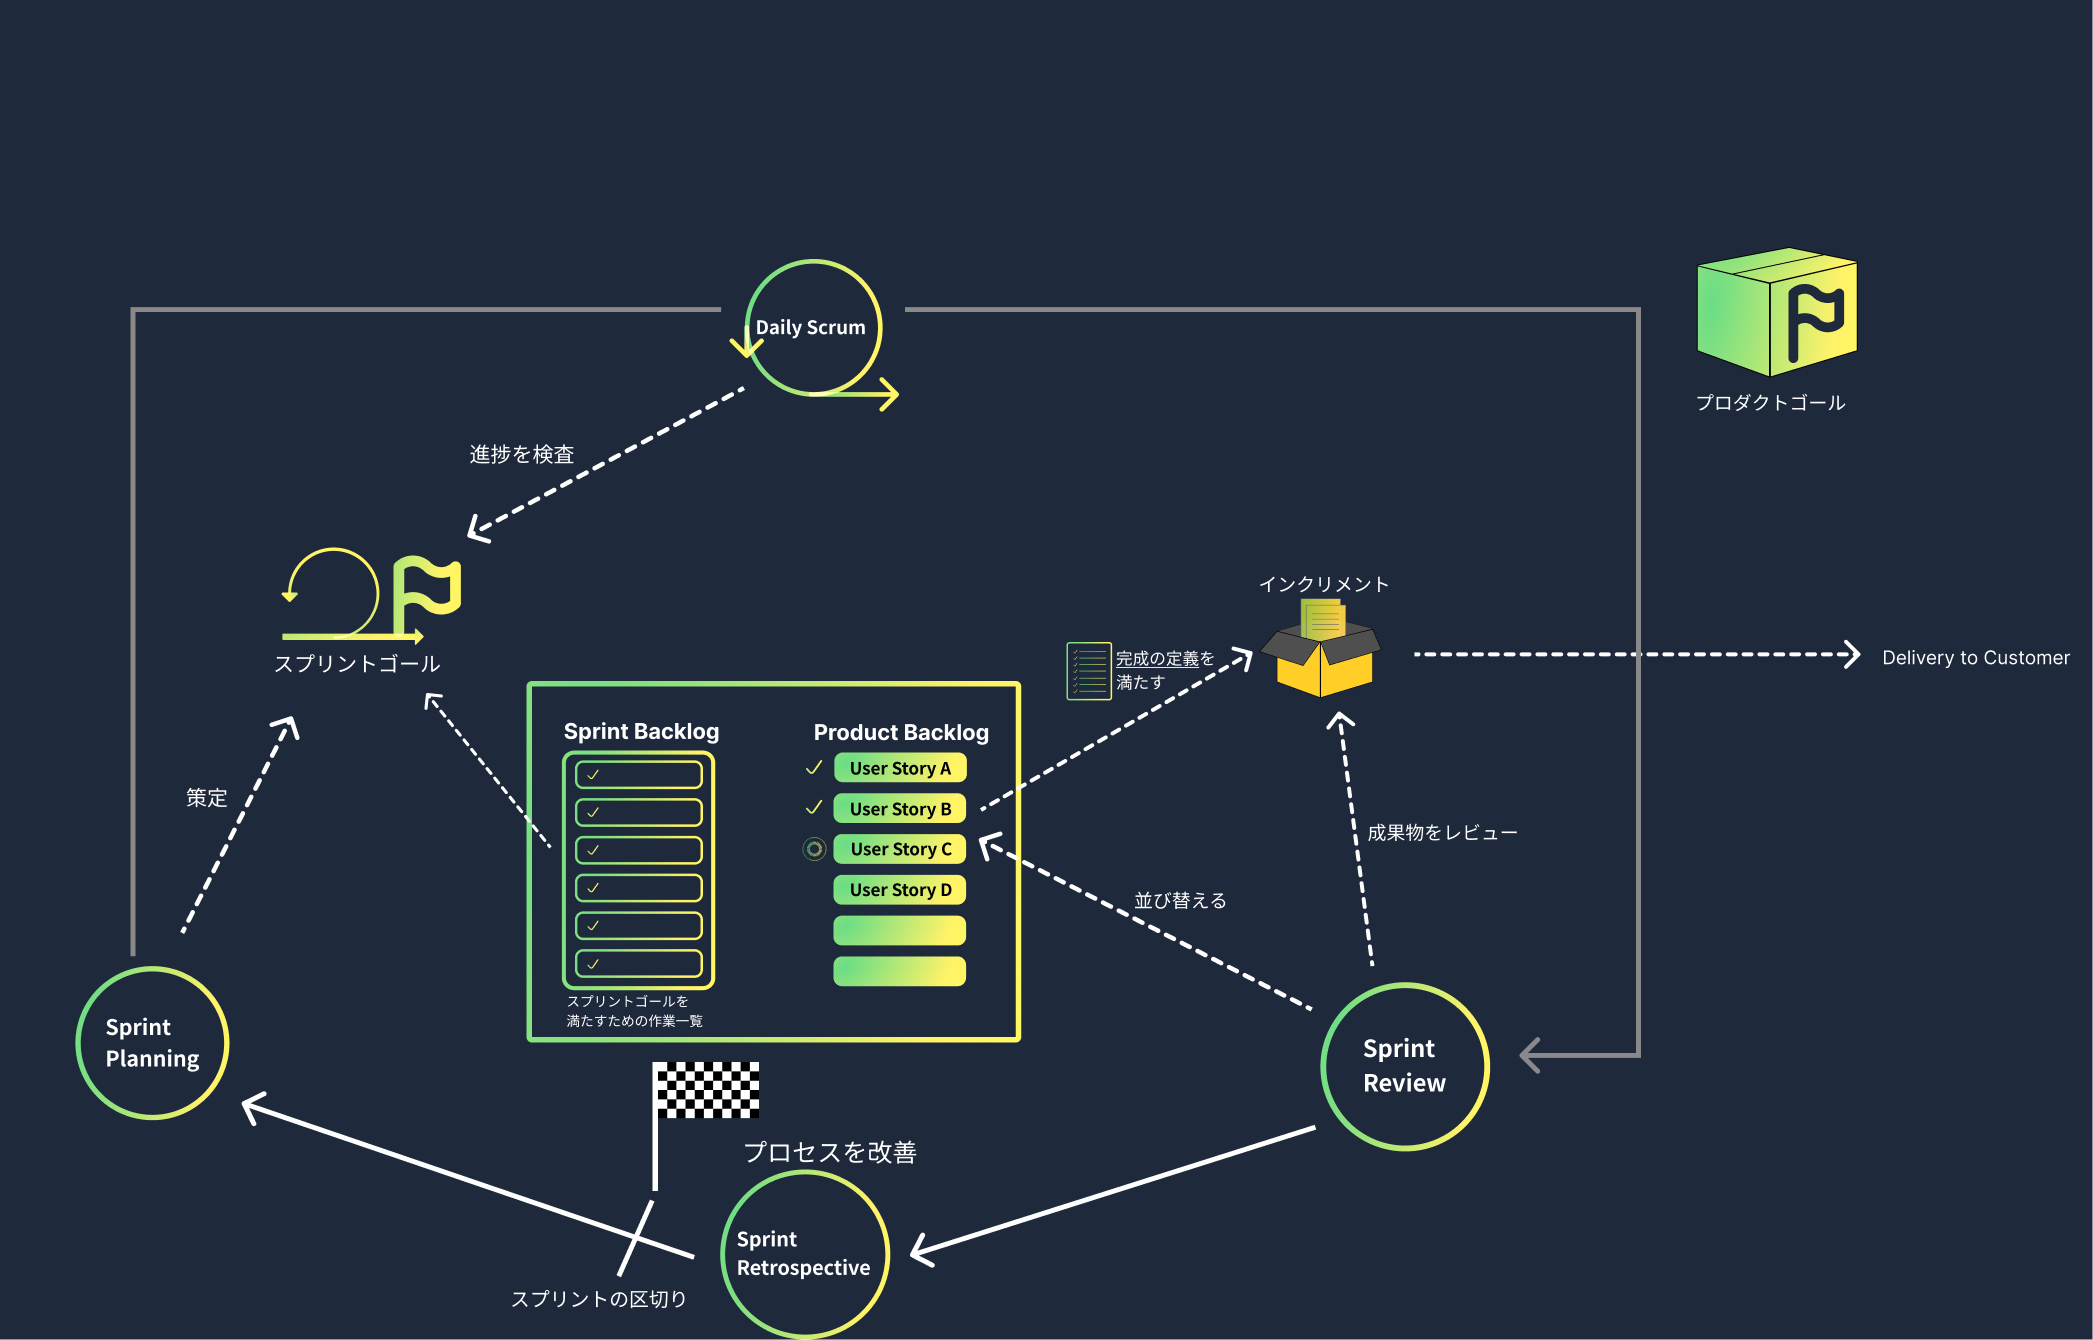Select the Sprint Planning circle
2093x1340 pixels.
tap(152, 1043)
